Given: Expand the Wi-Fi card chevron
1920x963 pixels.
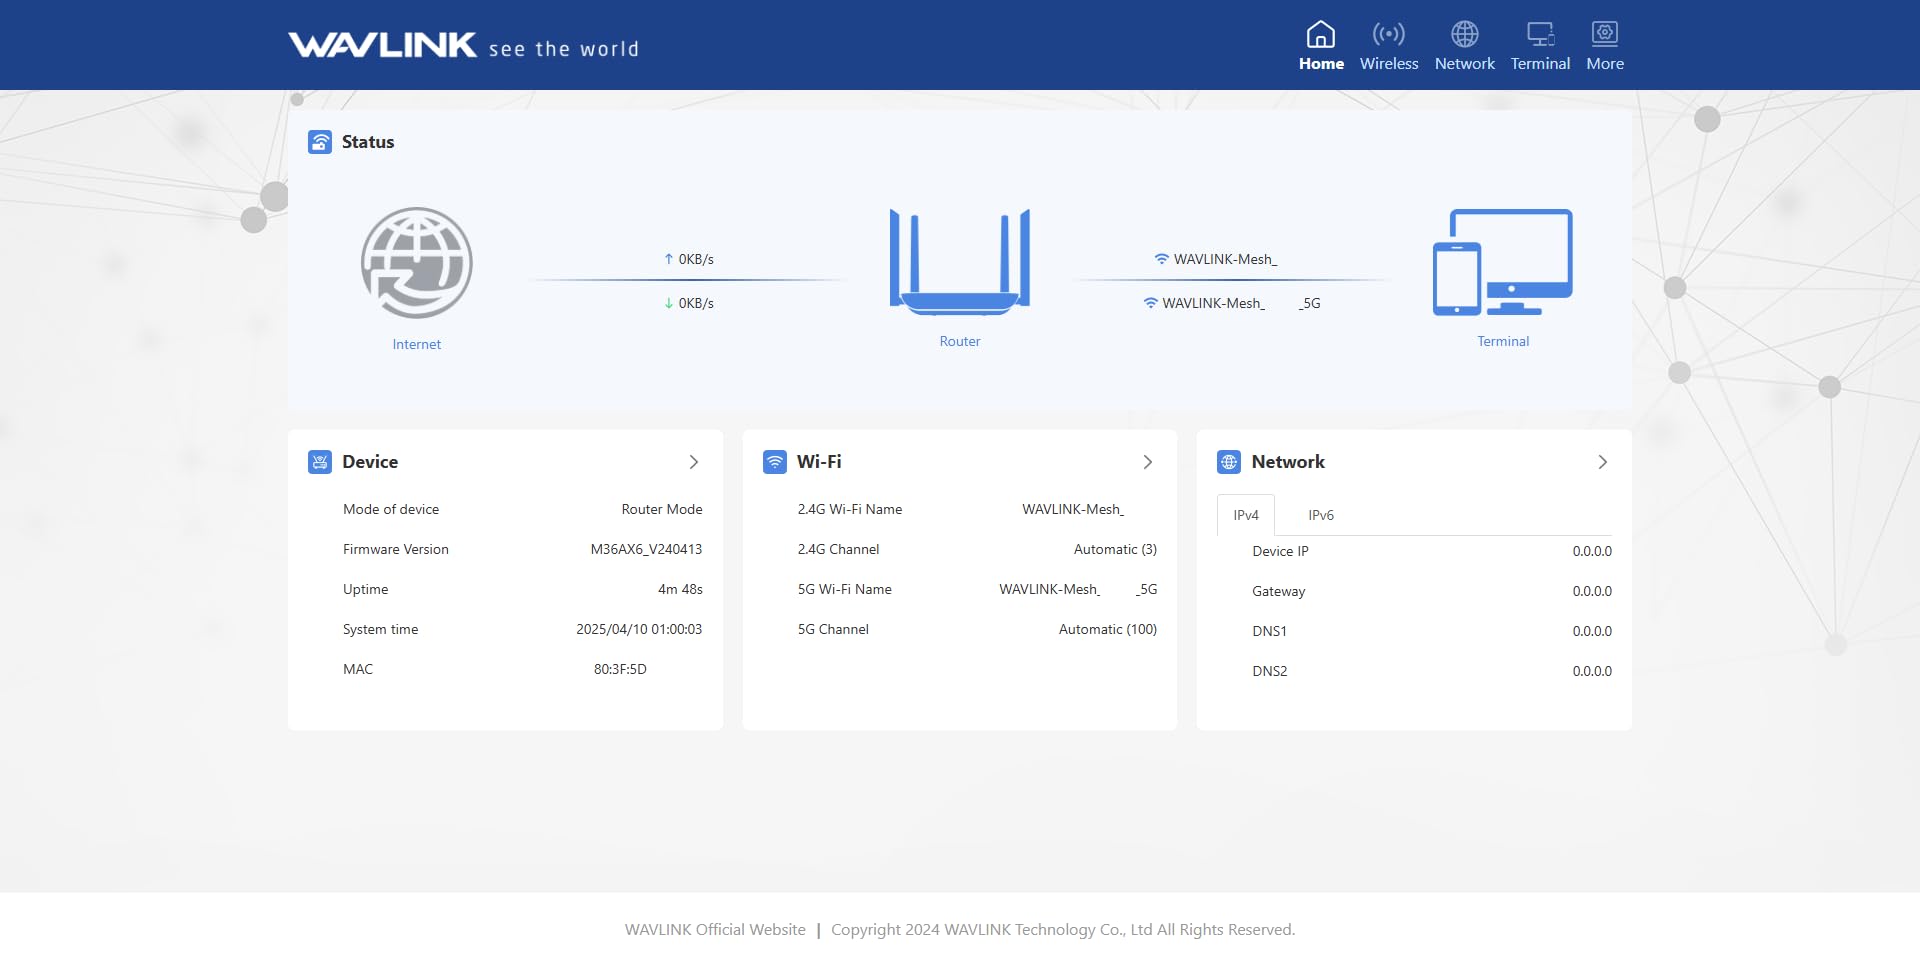Looking at the screenshot, I should point(1147,462).
